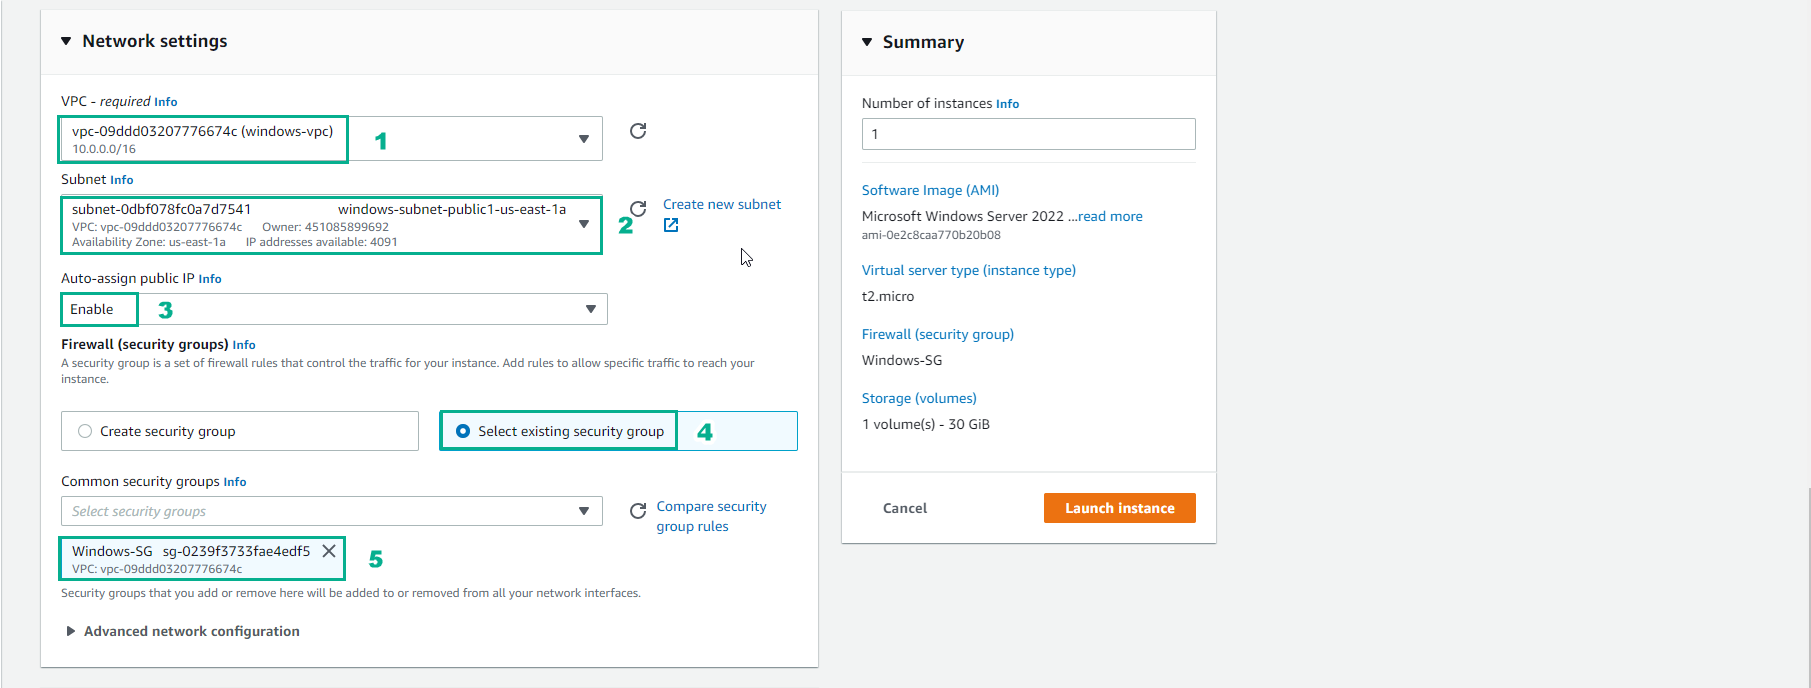Open the Create new subnet link

pyautogui.click(x=721, y=204)
